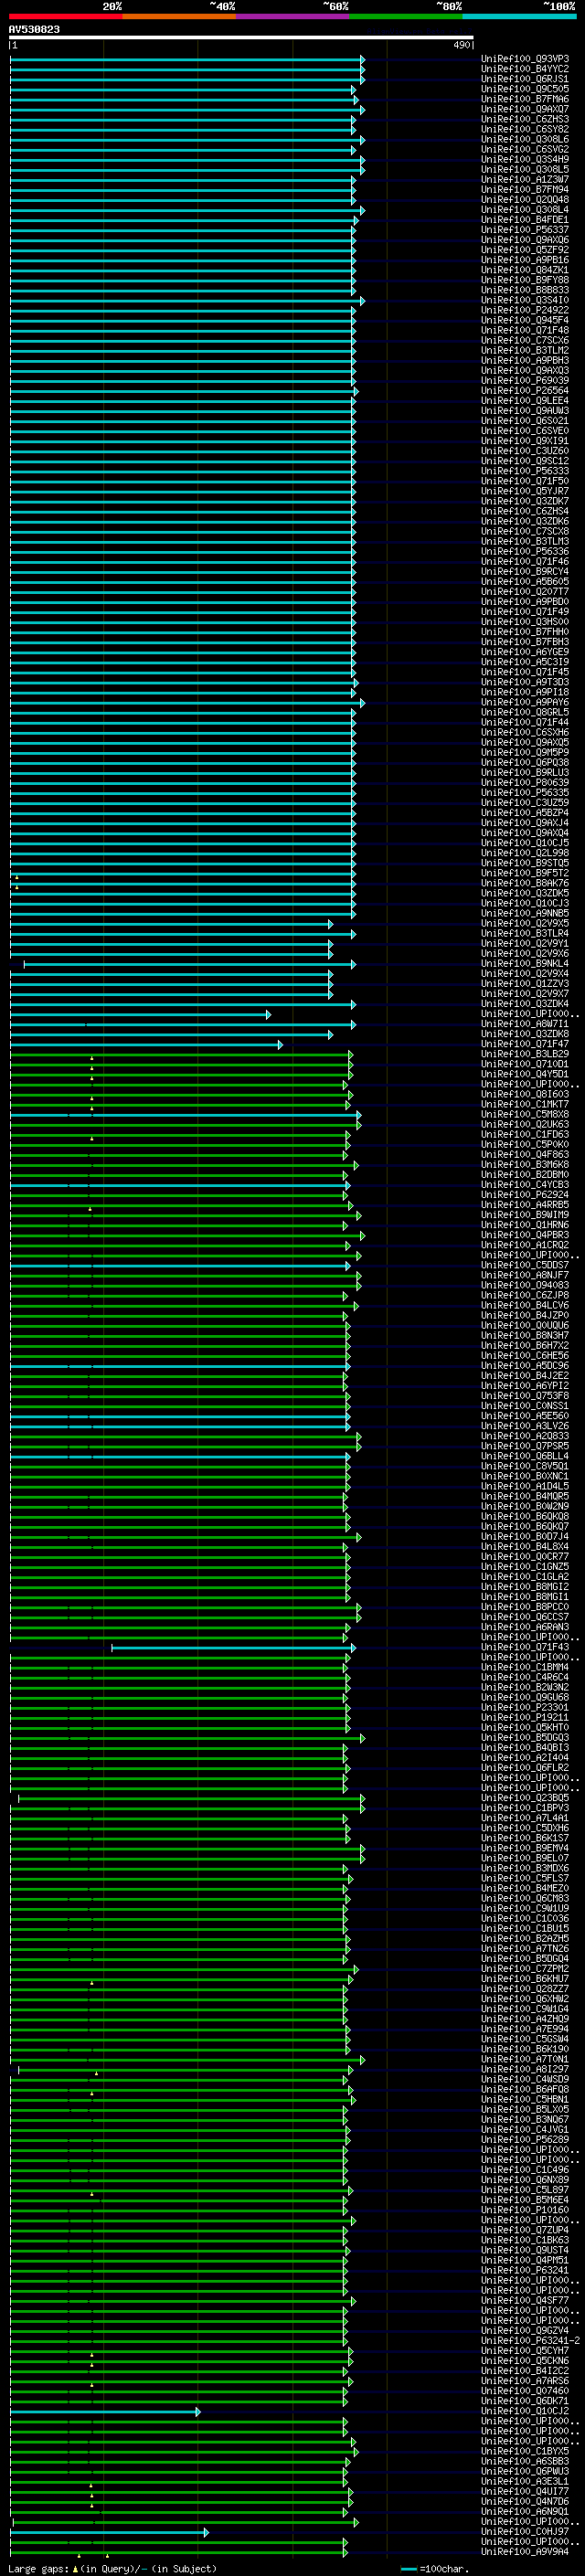Click the UniRef100_Q945F4 label
Screen dimensions: 585x2576
(x=525, y=320)
